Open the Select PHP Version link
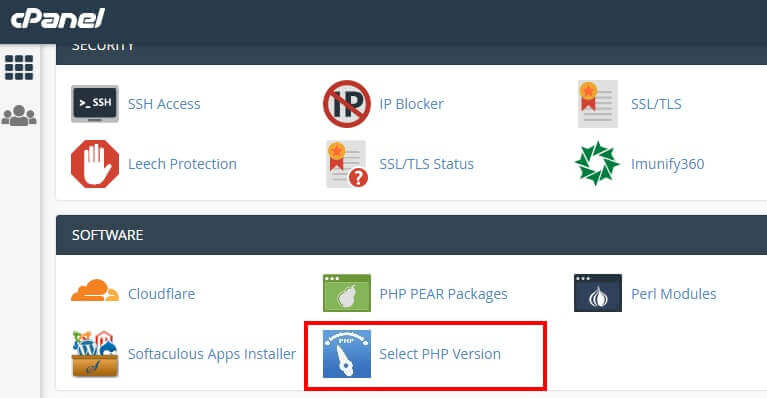 [x=440, y=354]
